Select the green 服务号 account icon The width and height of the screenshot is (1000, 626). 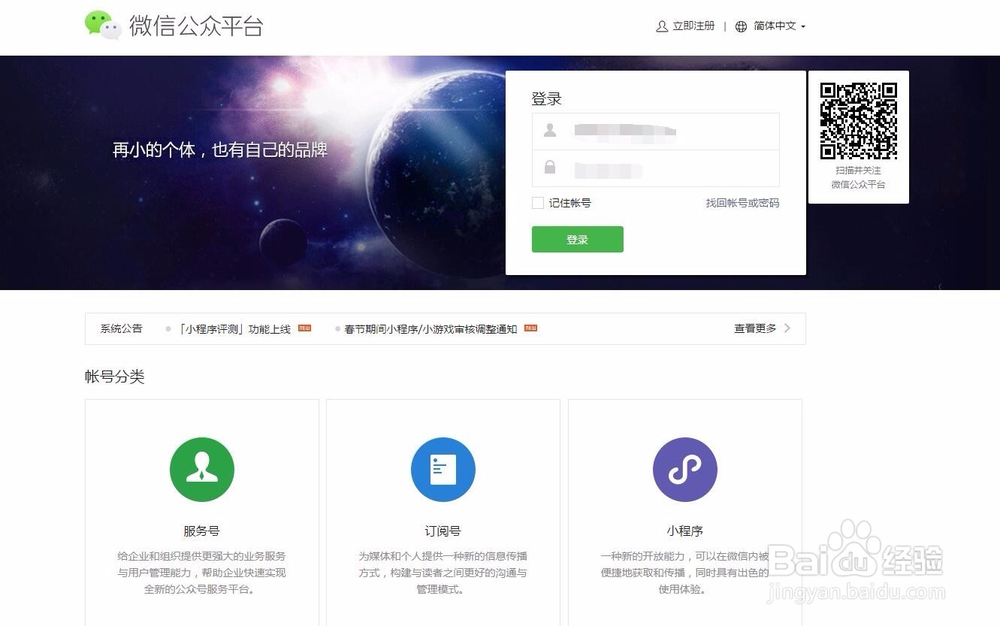click(202, 468)
